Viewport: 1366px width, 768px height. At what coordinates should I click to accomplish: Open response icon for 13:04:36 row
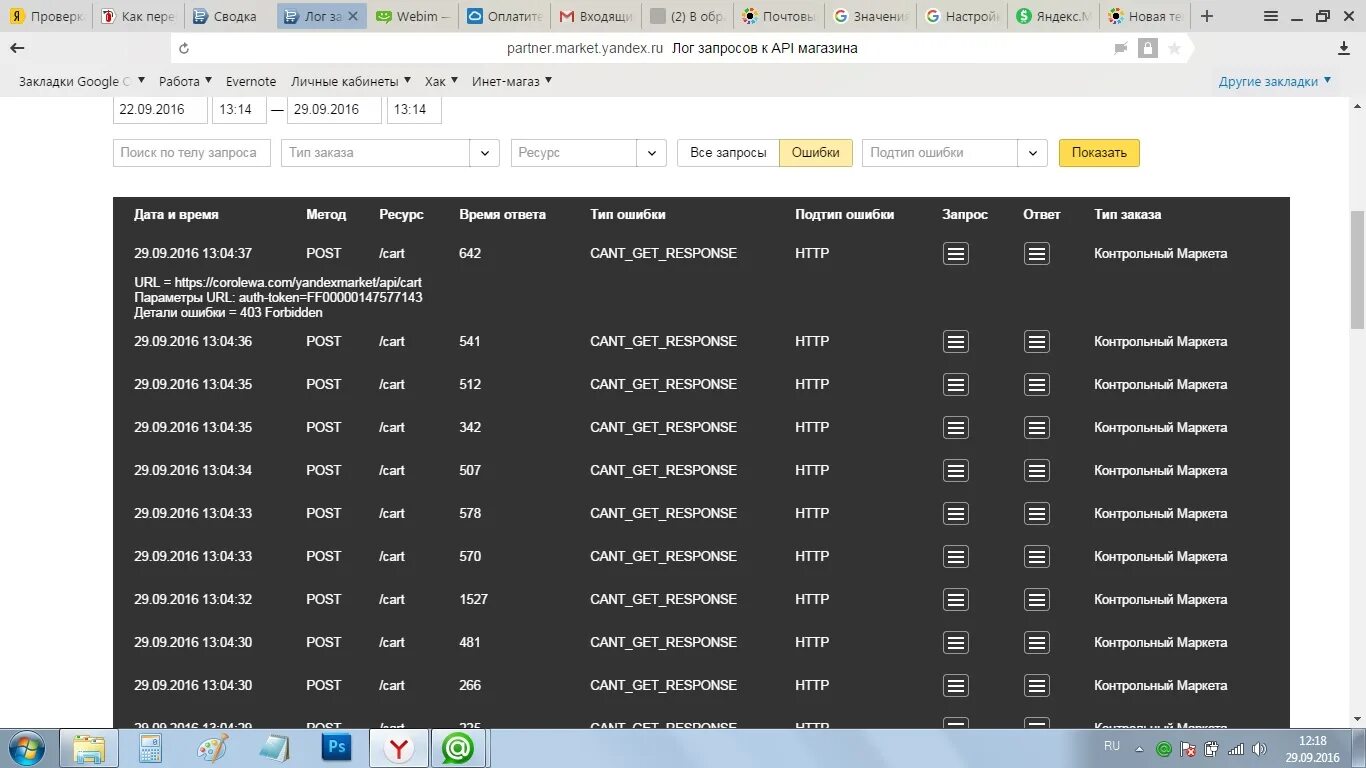click(x=1037, y=342)
